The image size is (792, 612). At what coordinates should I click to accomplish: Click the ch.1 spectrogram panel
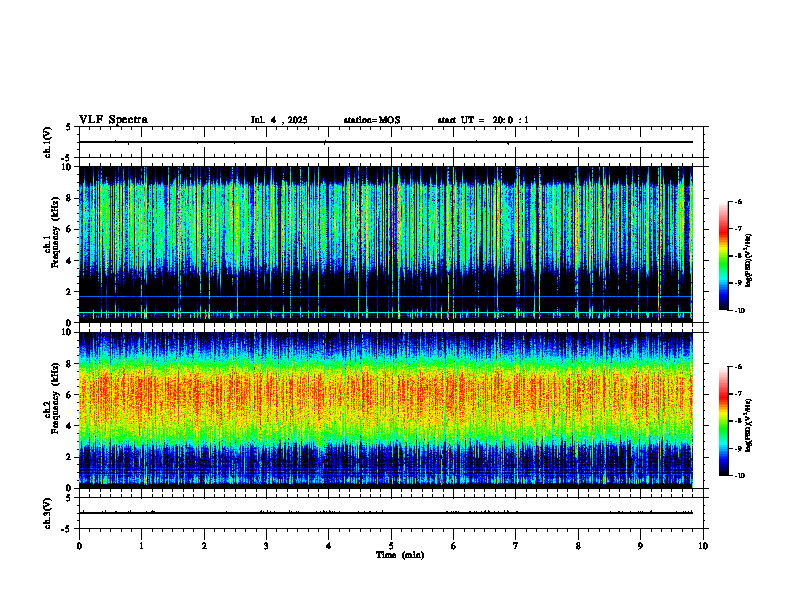[385, 244]
